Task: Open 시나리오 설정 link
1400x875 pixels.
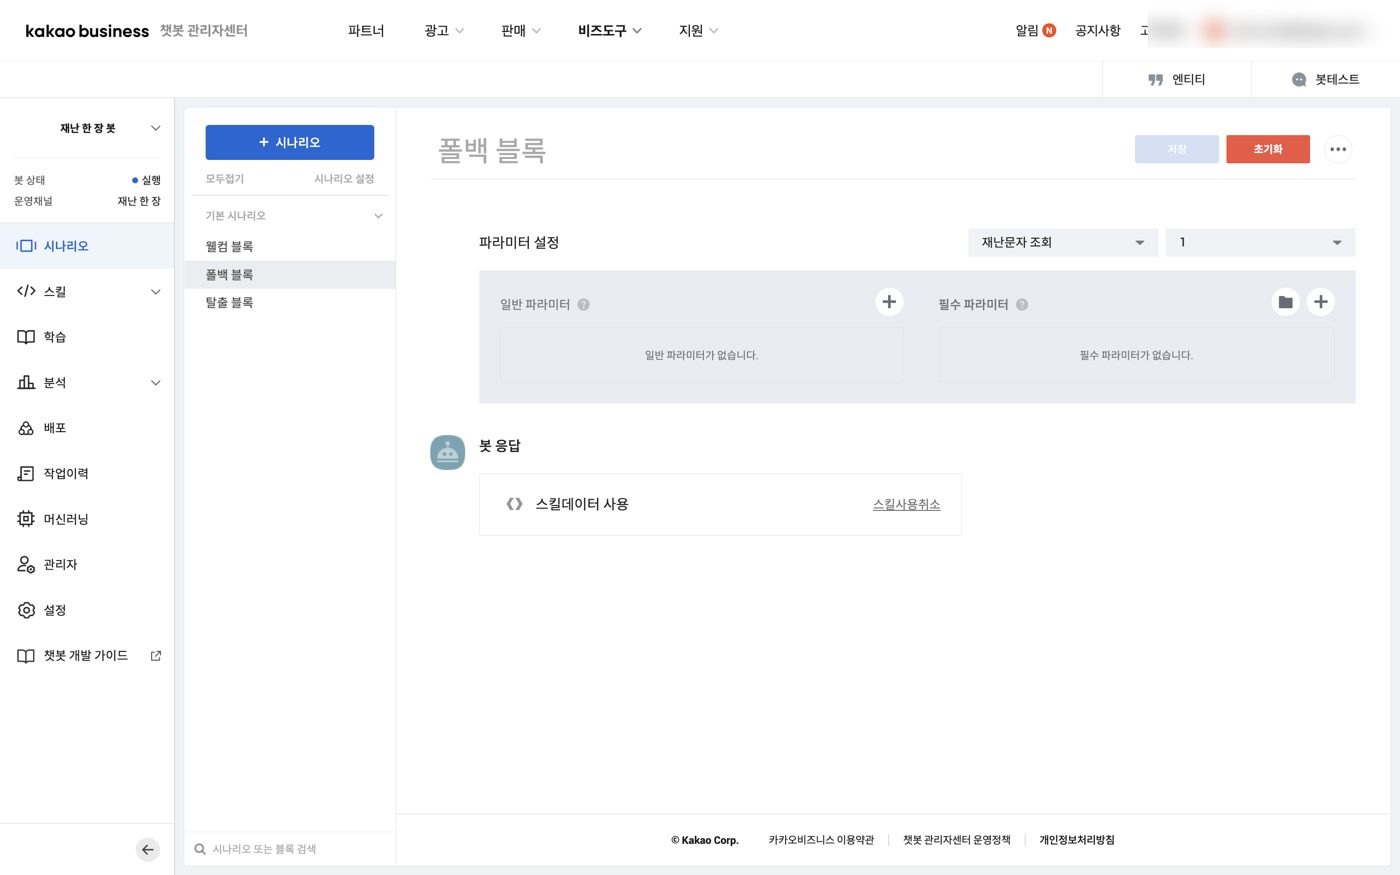Action: coord(344,179)
